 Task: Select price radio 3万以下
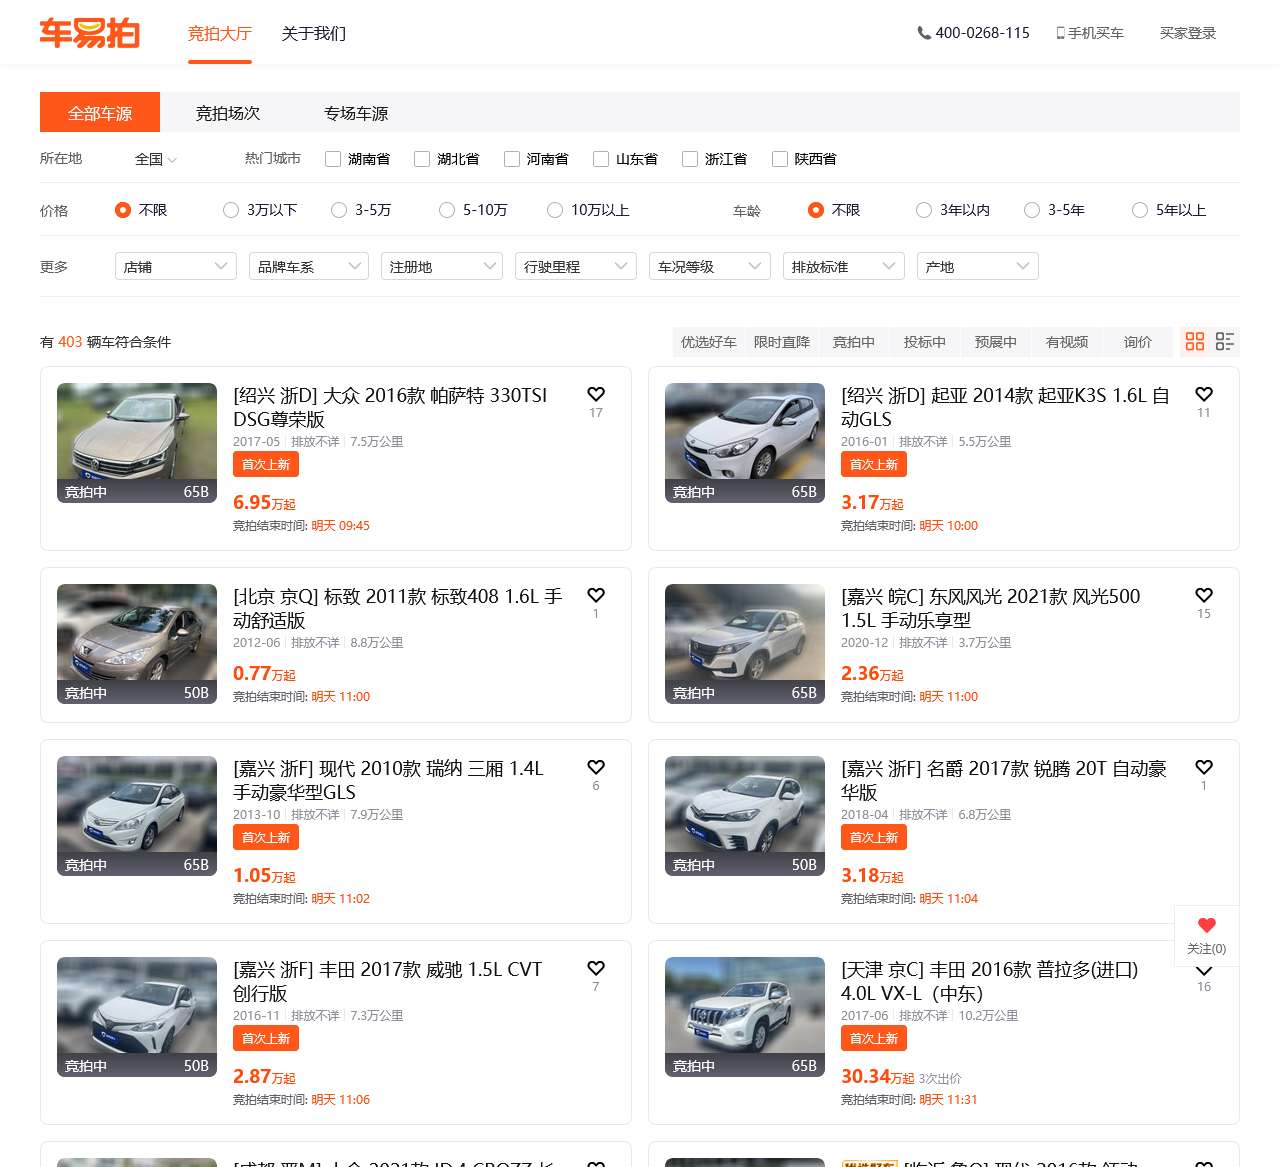[231, 210]
